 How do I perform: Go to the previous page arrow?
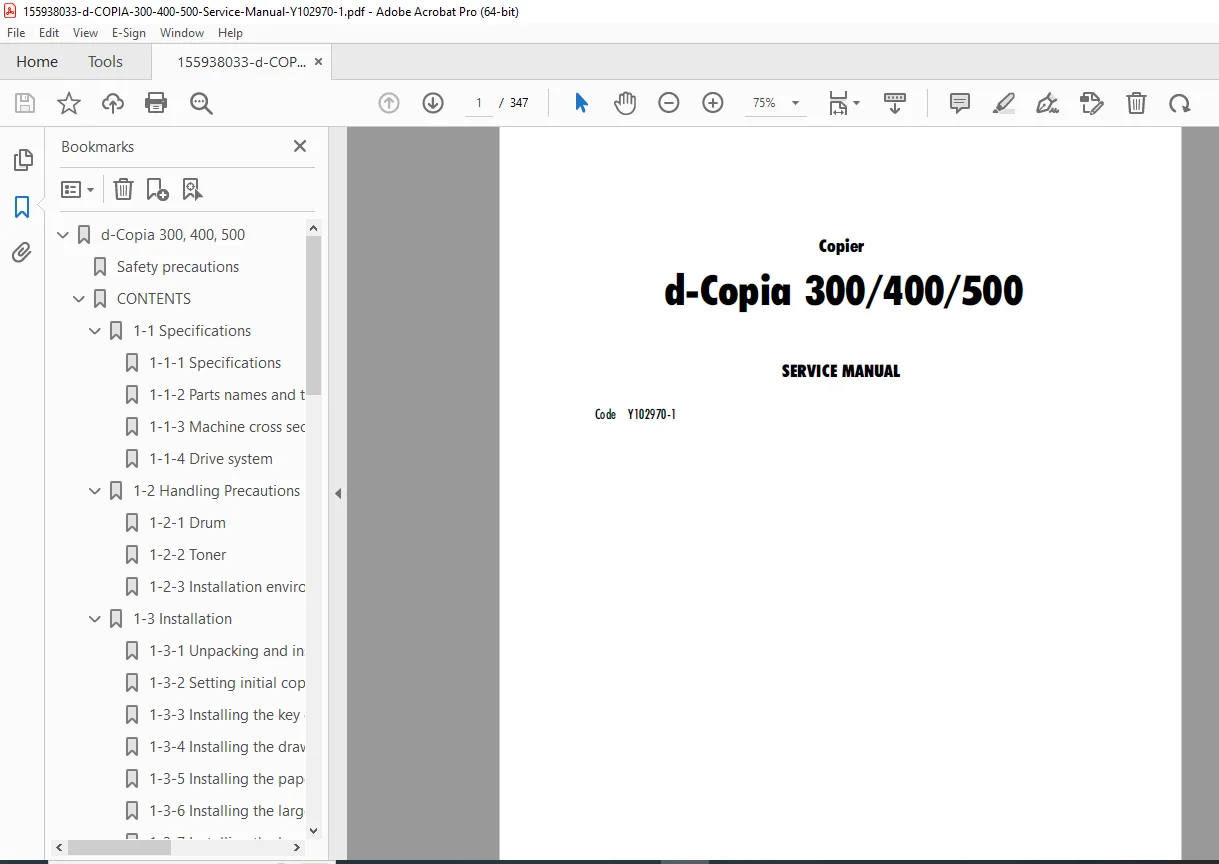pyautogui.click(x=389, y=103)
